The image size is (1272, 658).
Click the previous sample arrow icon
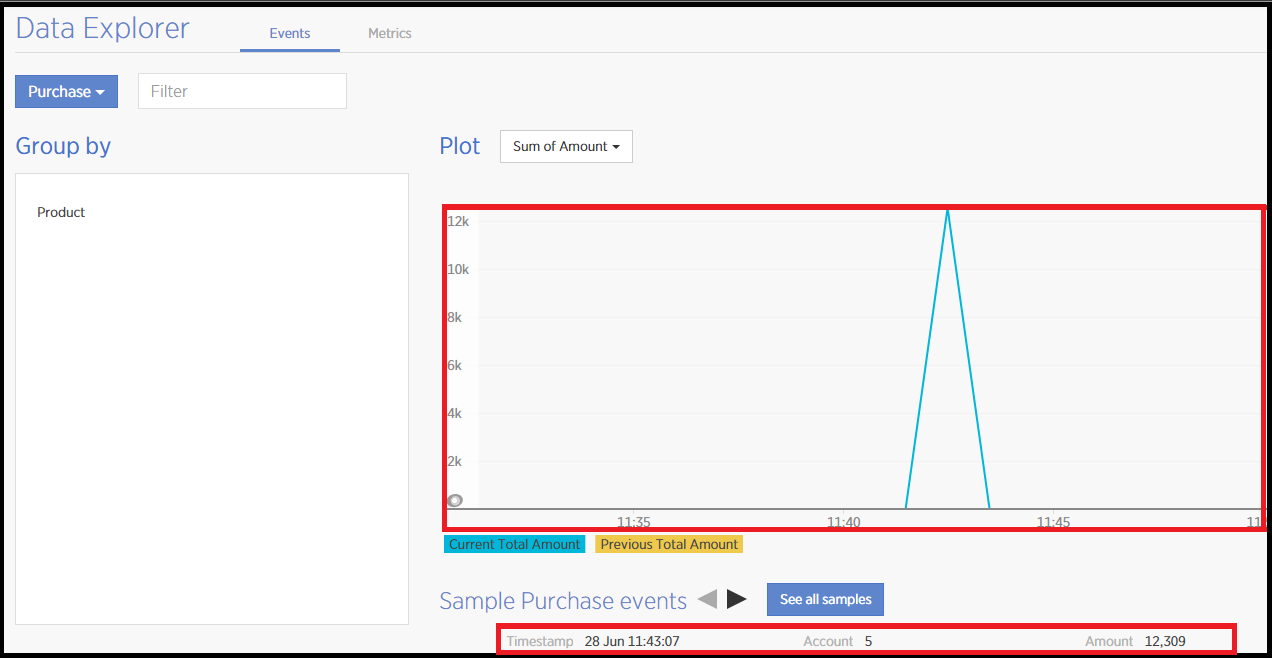coord(707,598)
